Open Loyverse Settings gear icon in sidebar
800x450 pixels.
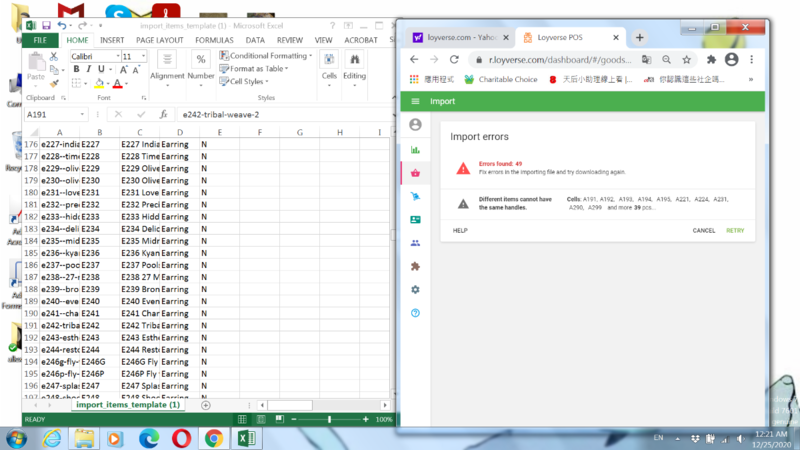click(x=415, y=289)
